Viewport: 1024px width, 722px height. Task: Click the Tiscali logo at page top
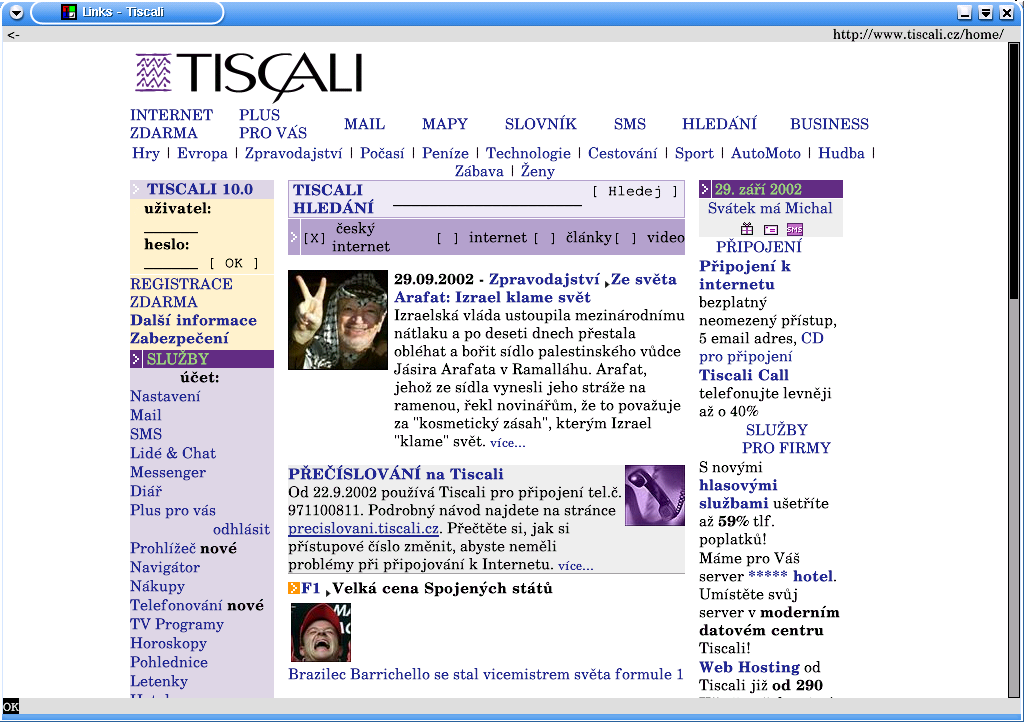click(x=249, y=76)
